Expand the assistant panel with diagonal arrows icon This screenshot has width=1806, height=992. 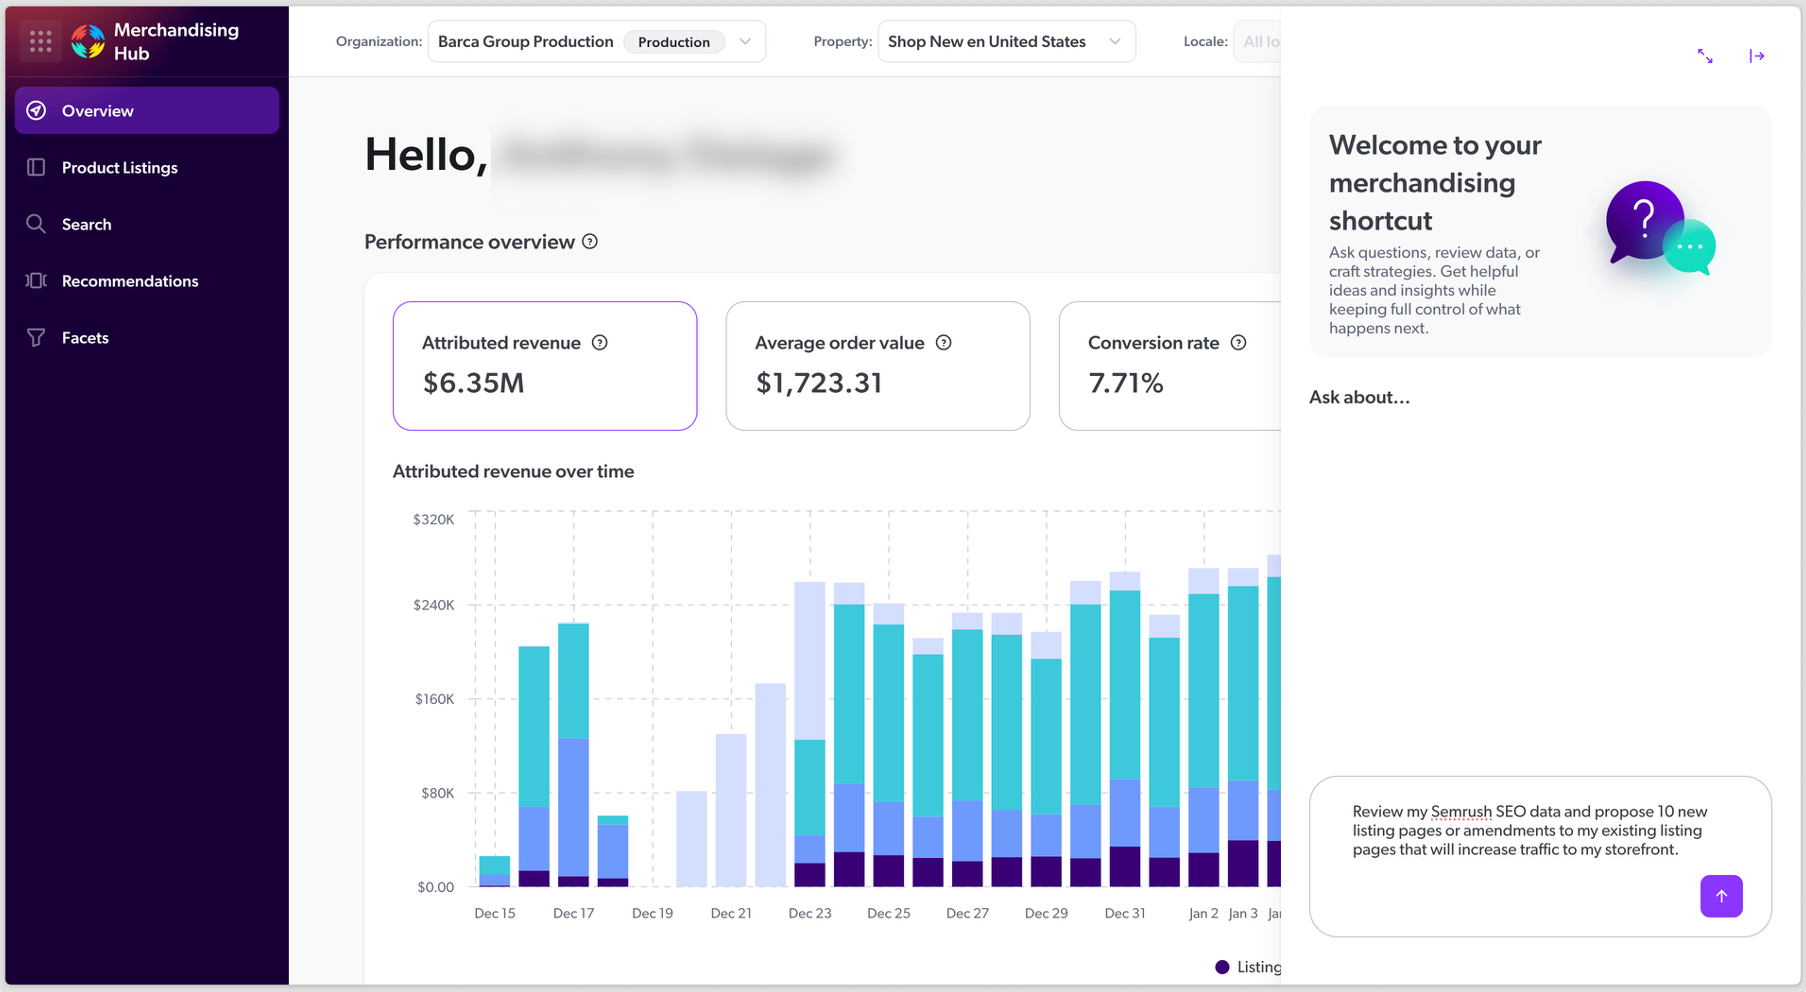click(1706, 56)
